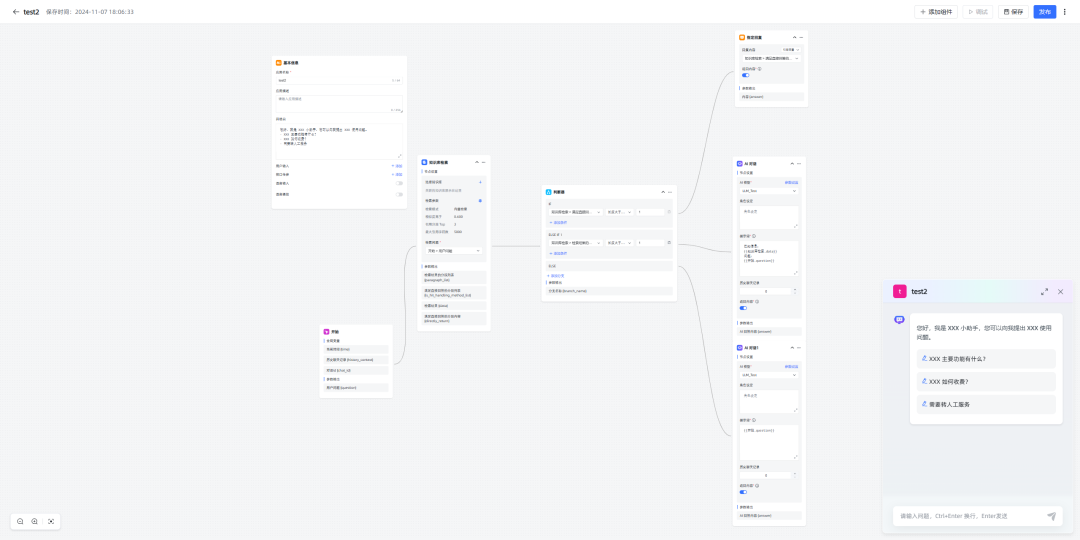Zoom out the canvas with the minus magnifier

pyautogui.click(x=20, y=521)
